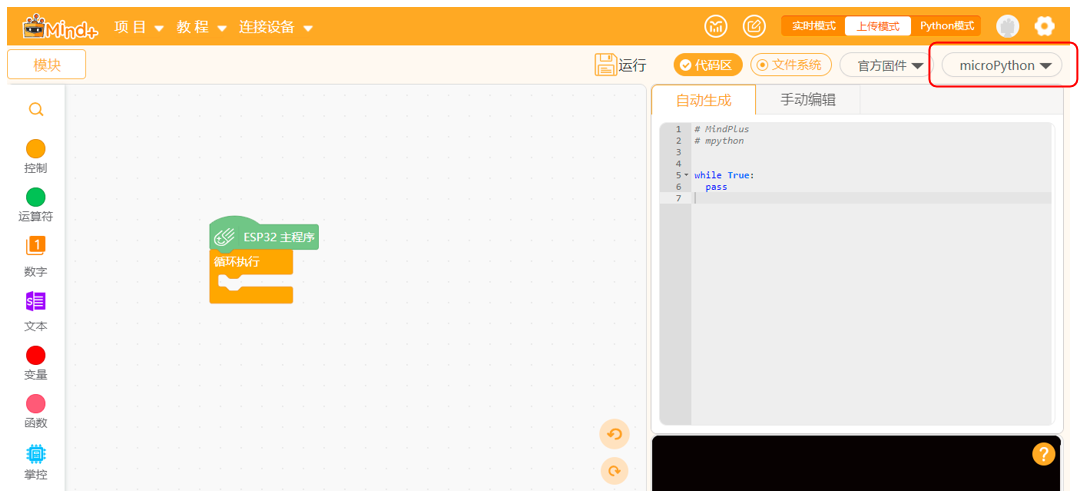Open the purple 文本 category
The width and height of the screenshot is (1086, 491).
pyautogui.click(x=35, y=311)
